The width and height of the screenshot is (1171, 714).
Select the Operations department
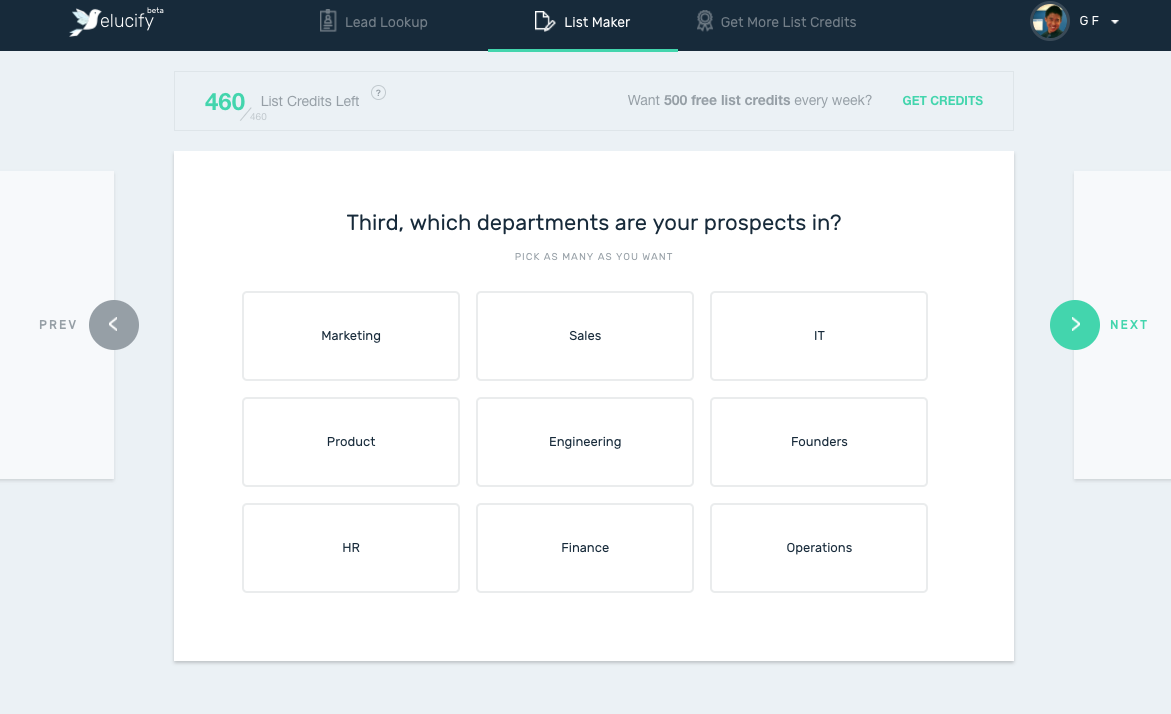(x=819, y=548)
